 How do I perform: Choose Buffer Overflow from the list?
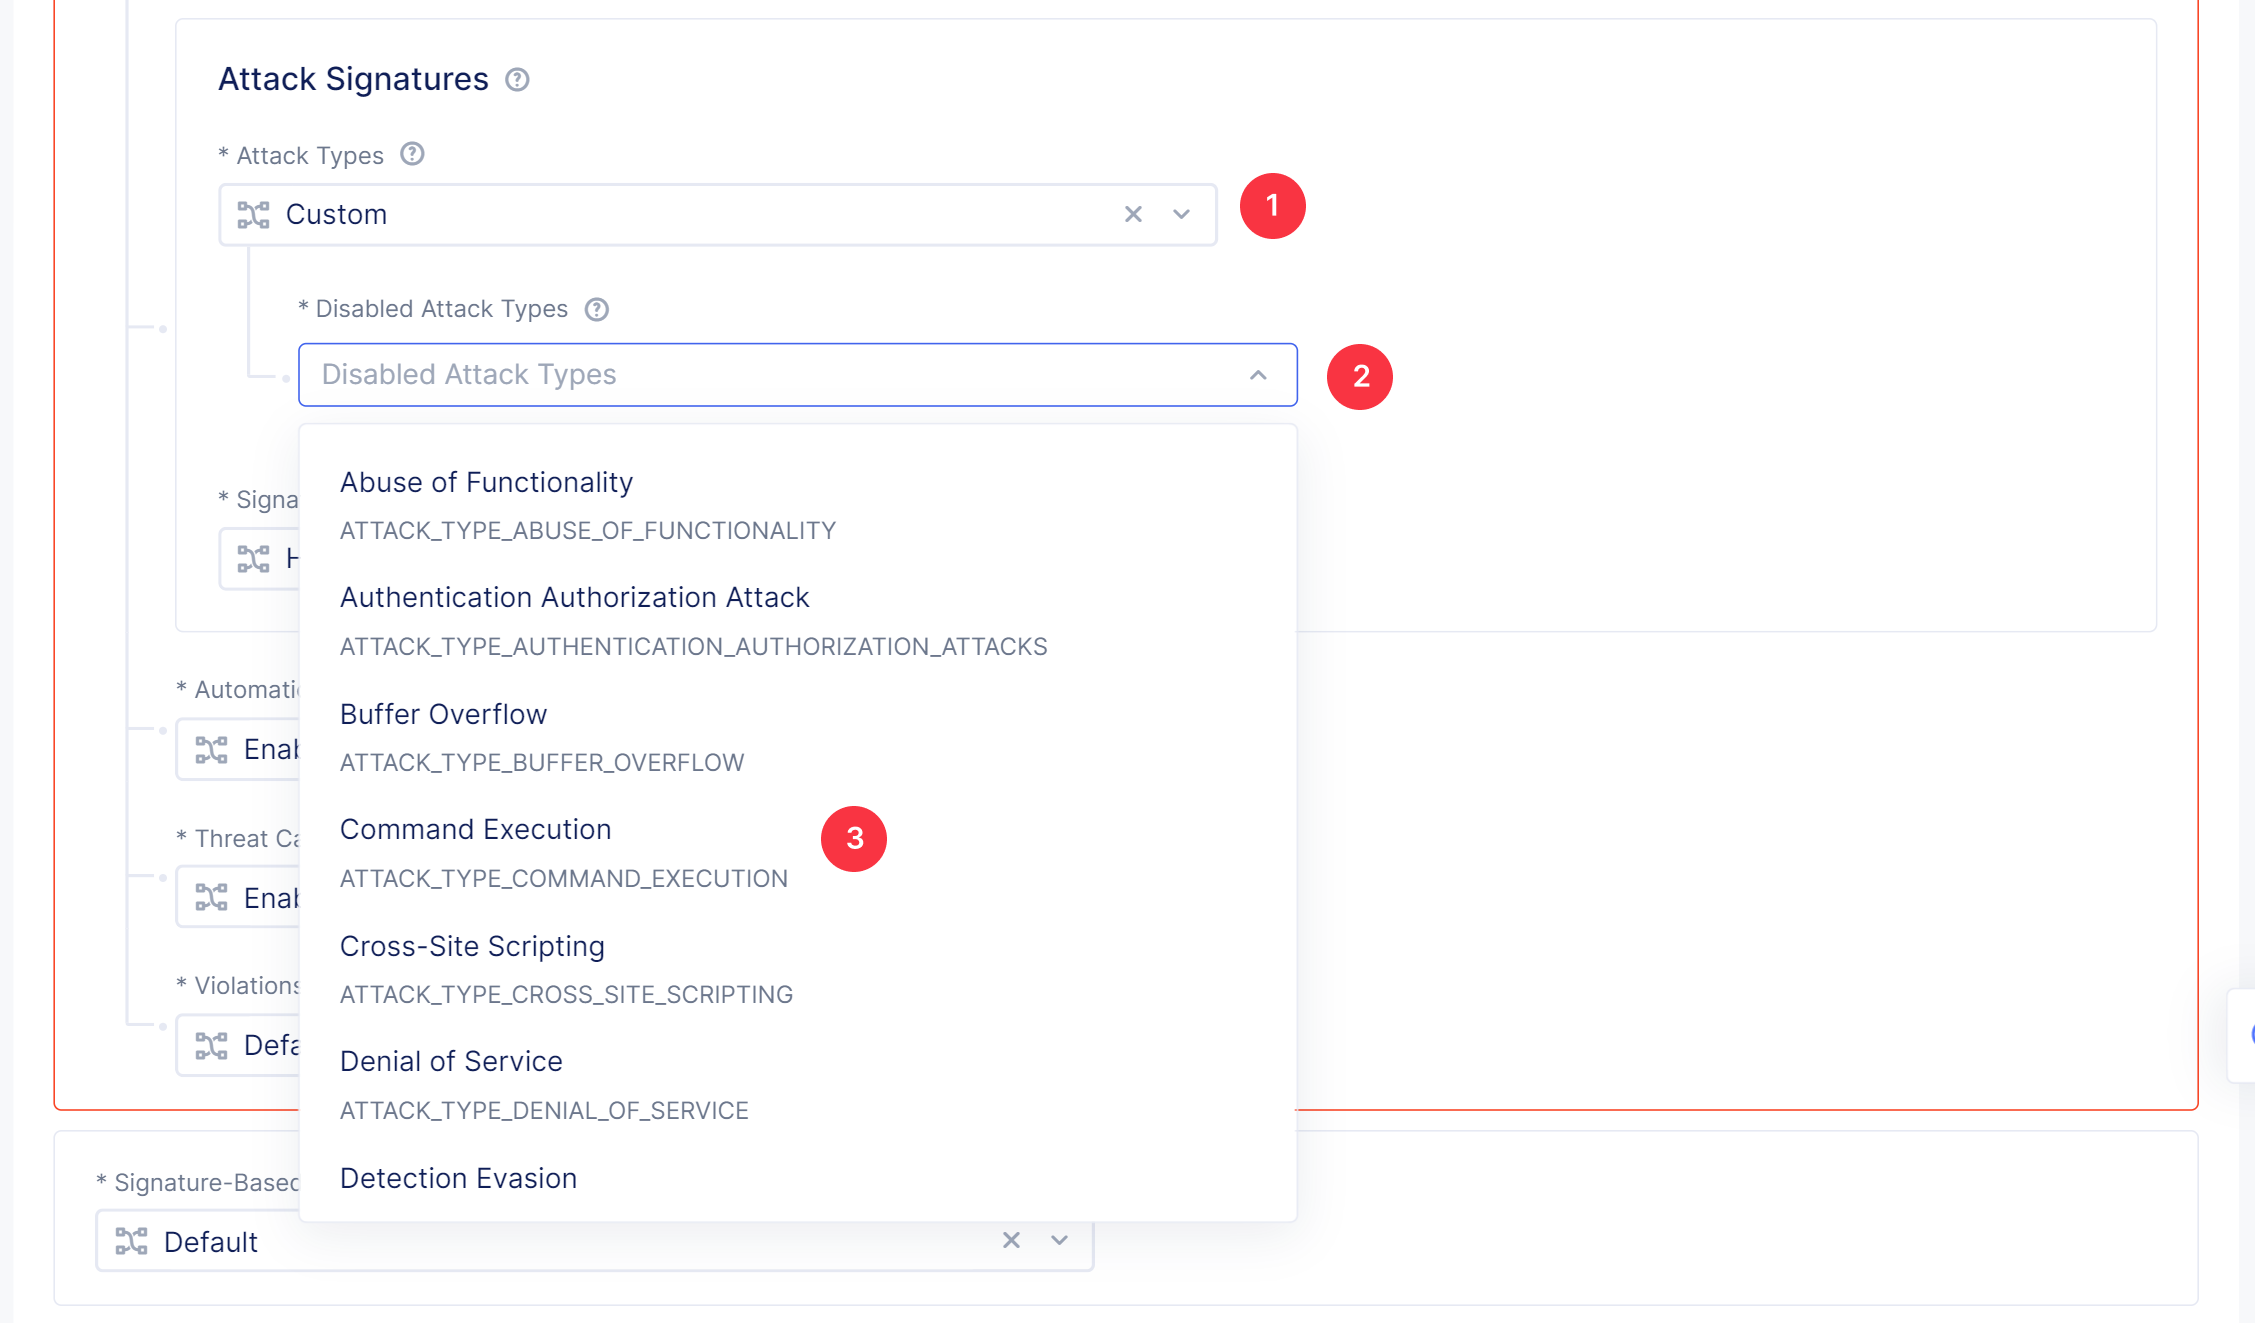click(x=443, y=714)
